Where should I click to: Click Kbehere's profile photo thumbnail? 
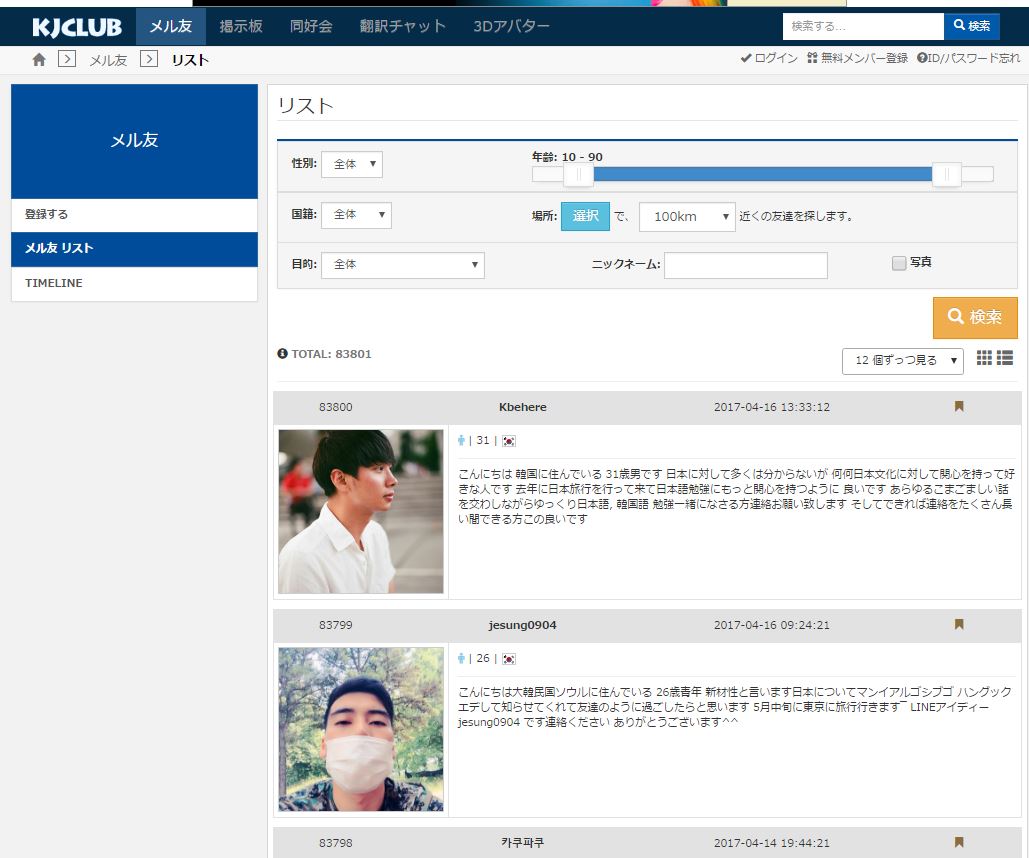[x=360, y=511]
